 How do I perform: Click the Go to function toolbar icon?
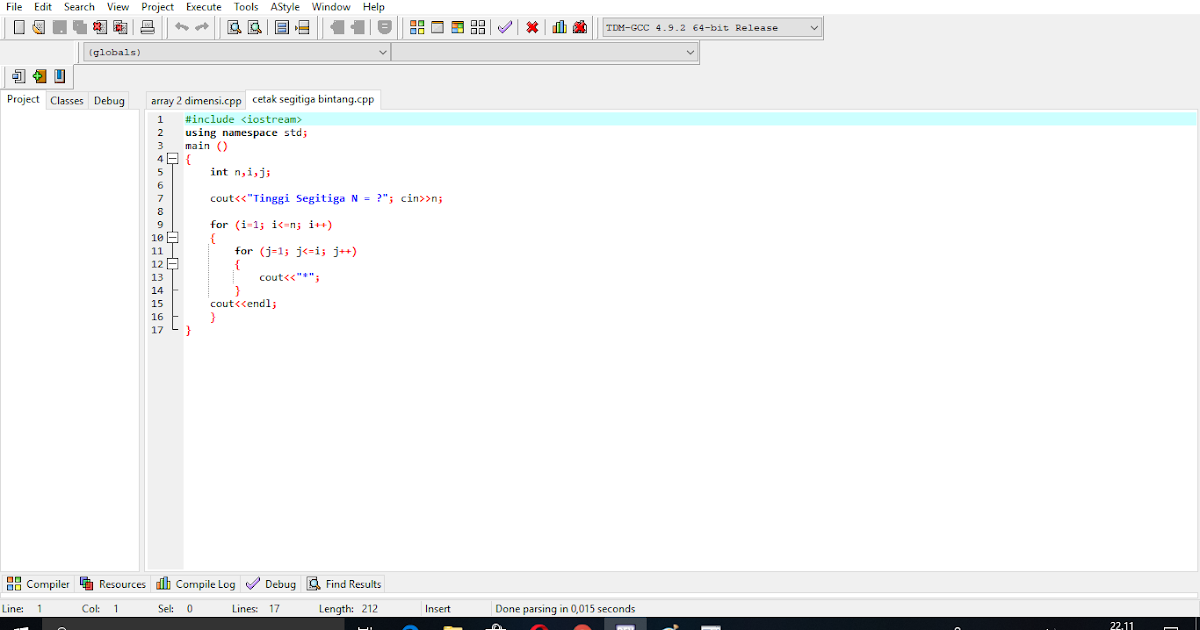[282, 27]
